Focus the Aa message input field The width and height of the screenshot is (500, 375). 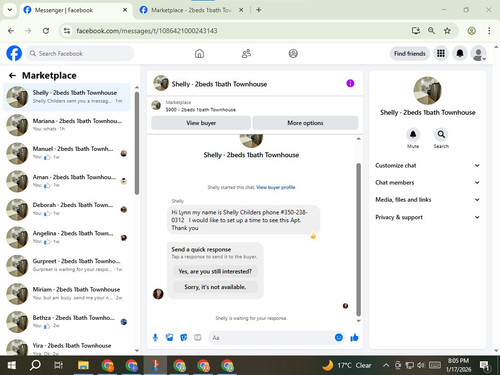click(x=271, y=338)
